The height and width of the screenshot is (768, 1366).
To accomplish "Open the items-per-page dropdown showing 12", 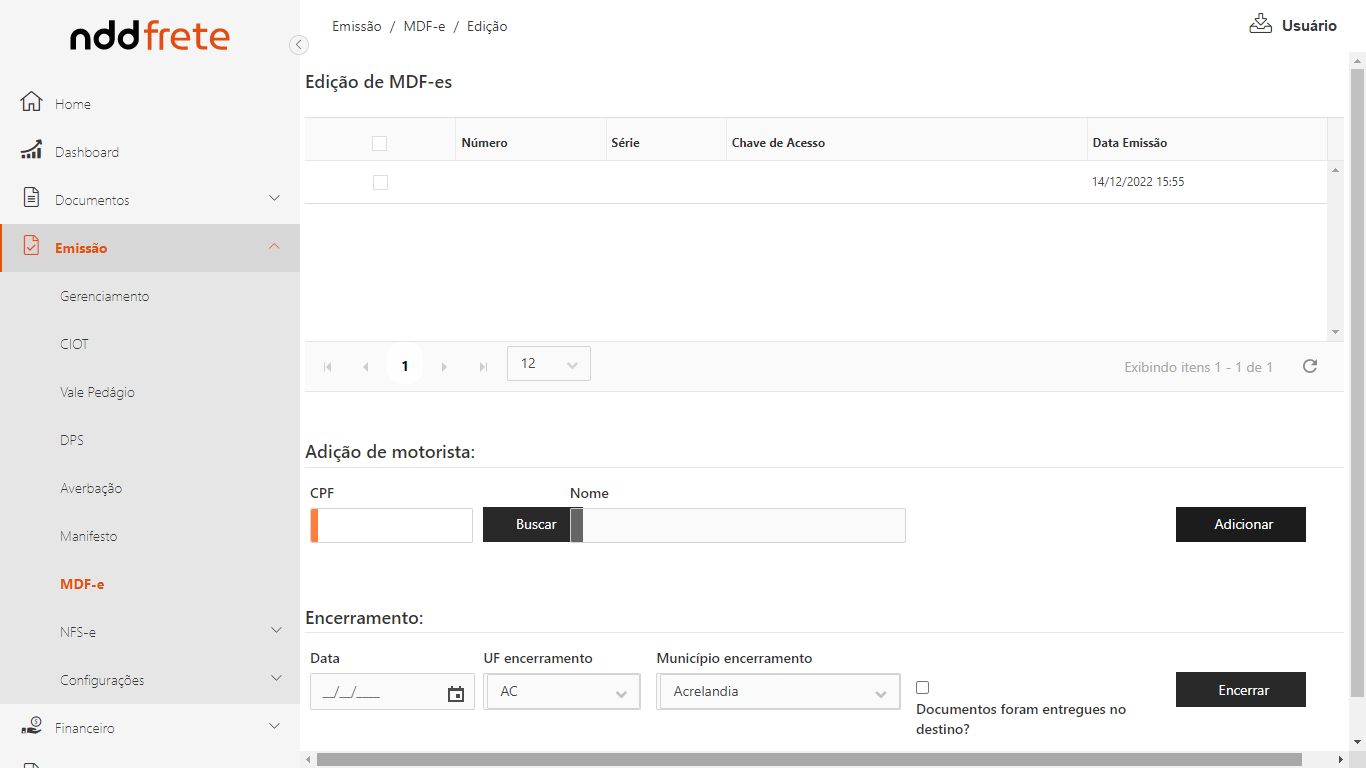I will click(548, 364).
